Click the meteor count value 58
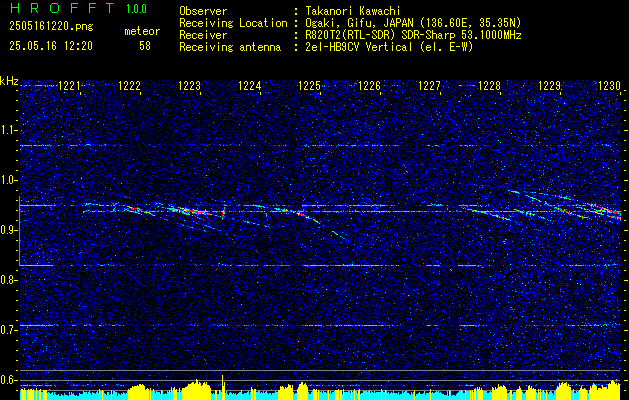629x400 pixels. (145, 46)
